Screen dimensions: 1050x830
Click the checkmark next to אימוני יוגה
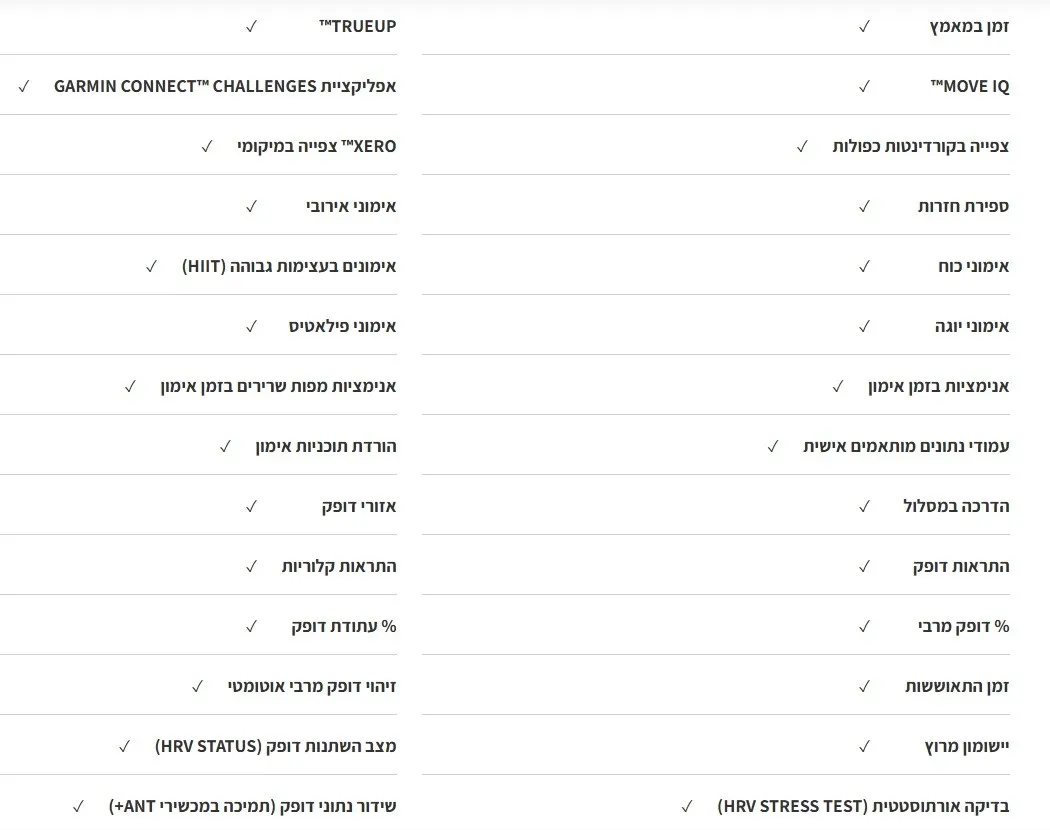click(865, 326)
